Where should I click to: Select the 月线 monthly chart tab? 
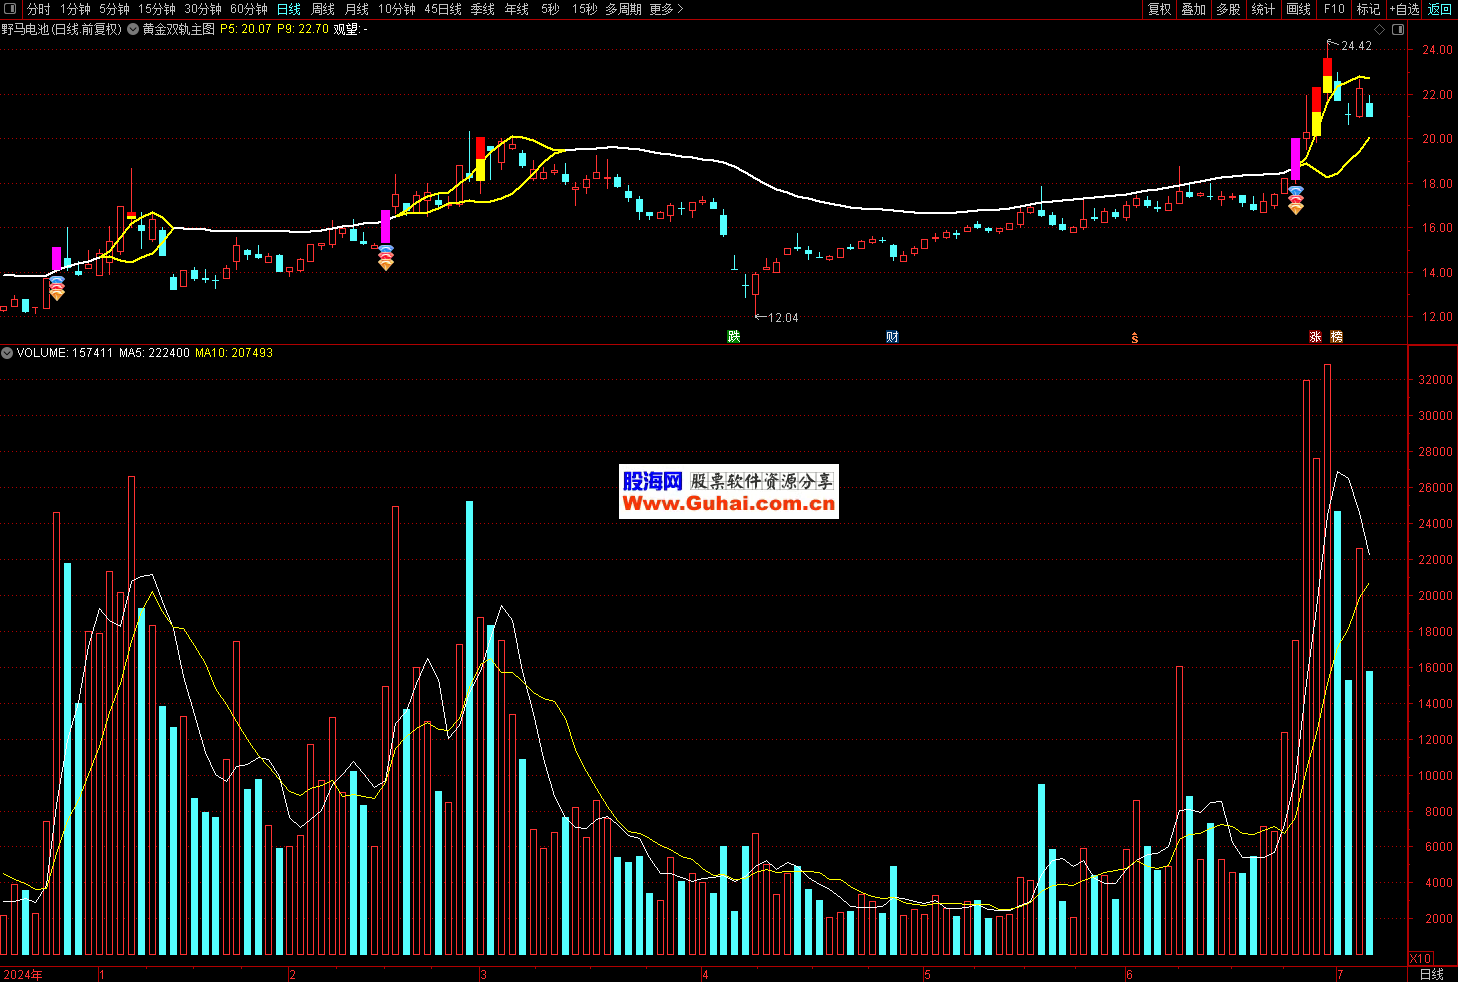tap(357, 9)
